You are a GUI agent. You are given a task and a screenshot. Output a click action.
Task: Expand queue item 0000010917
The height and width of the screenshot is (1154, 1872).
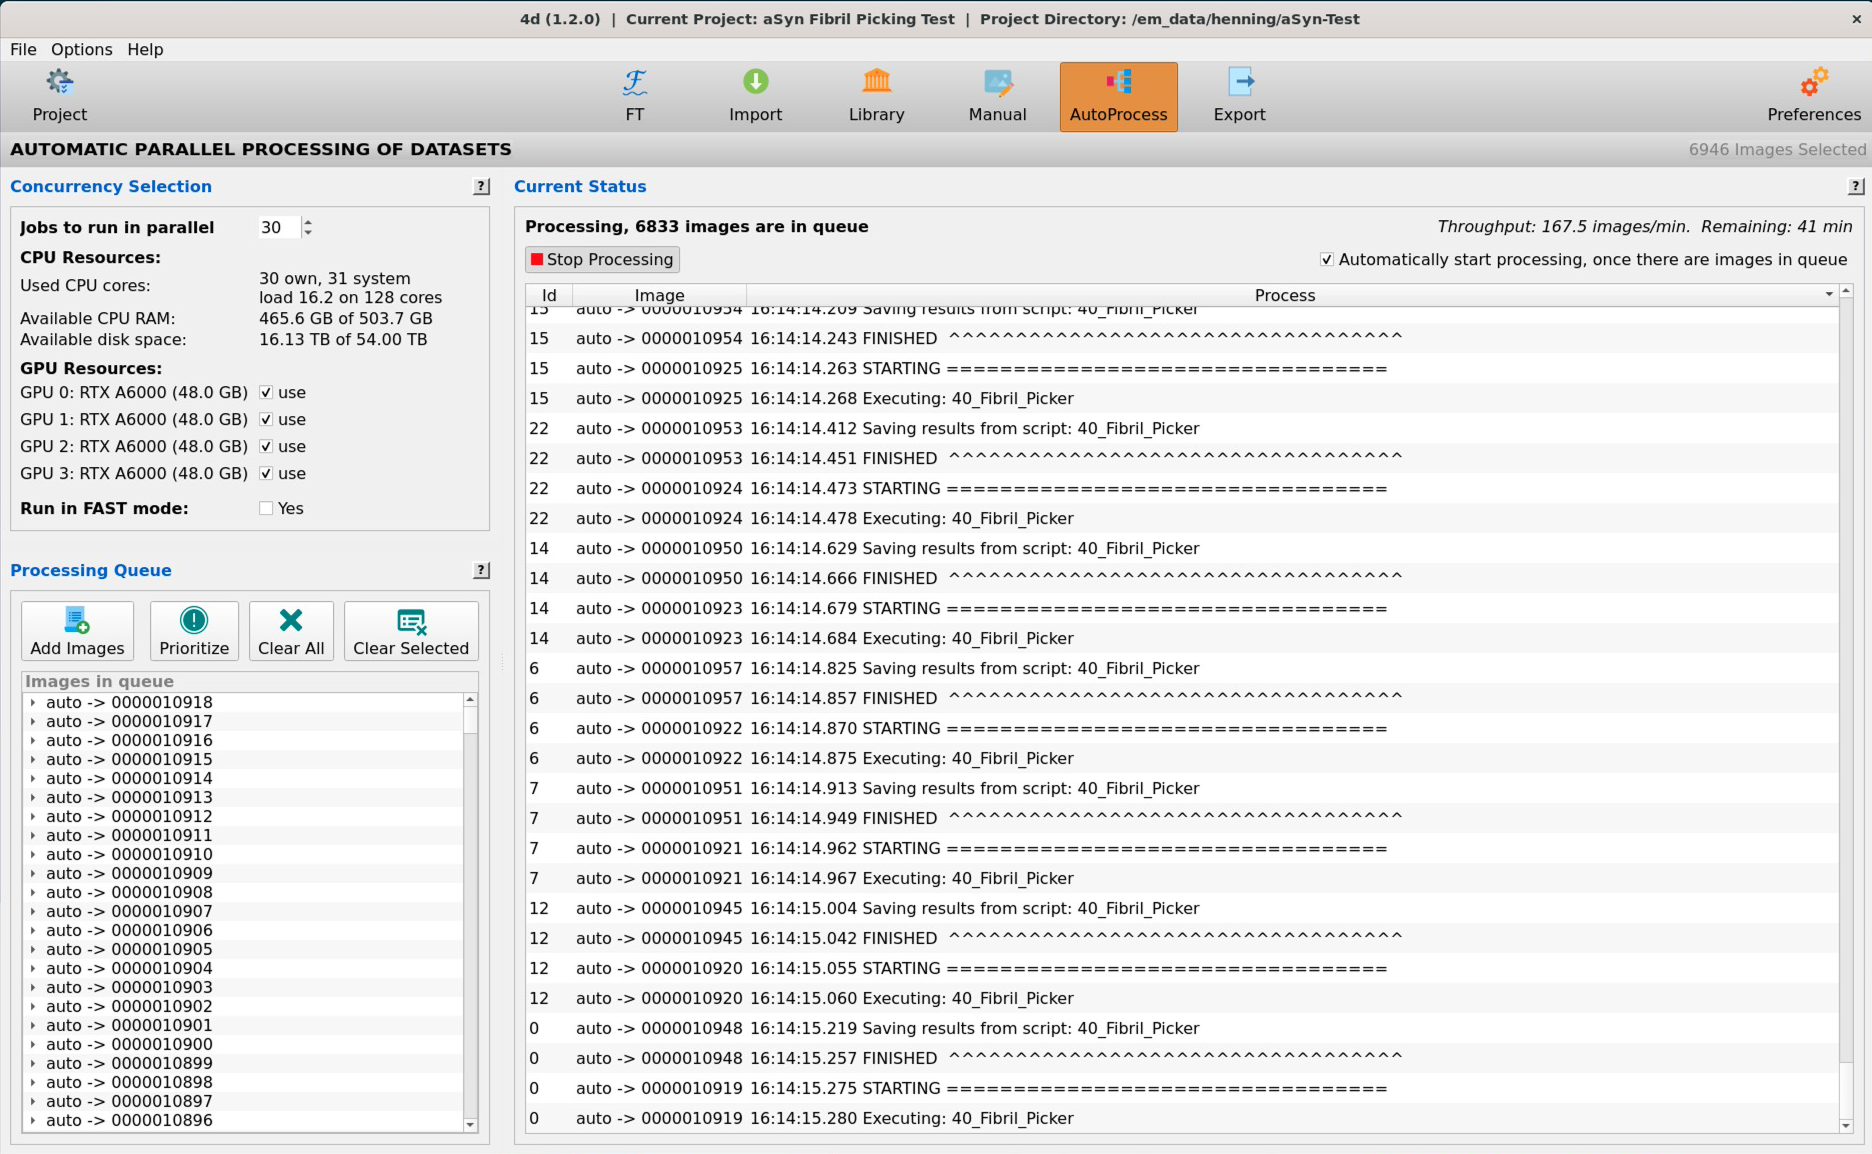[x=33, y=721]
